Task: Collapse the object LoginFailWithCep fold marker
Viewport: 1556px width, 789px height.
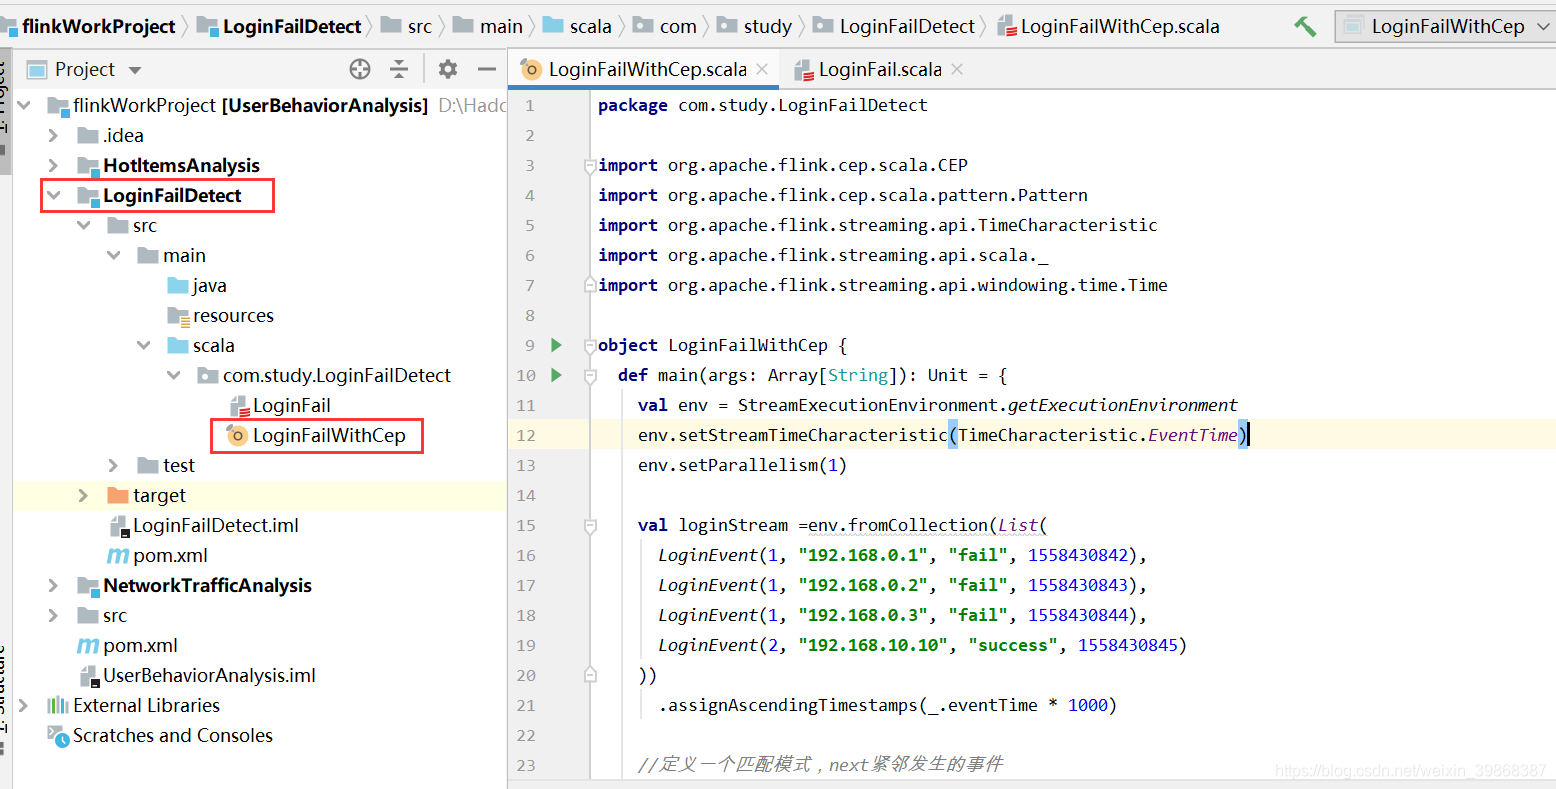Action: coord(590,345)
